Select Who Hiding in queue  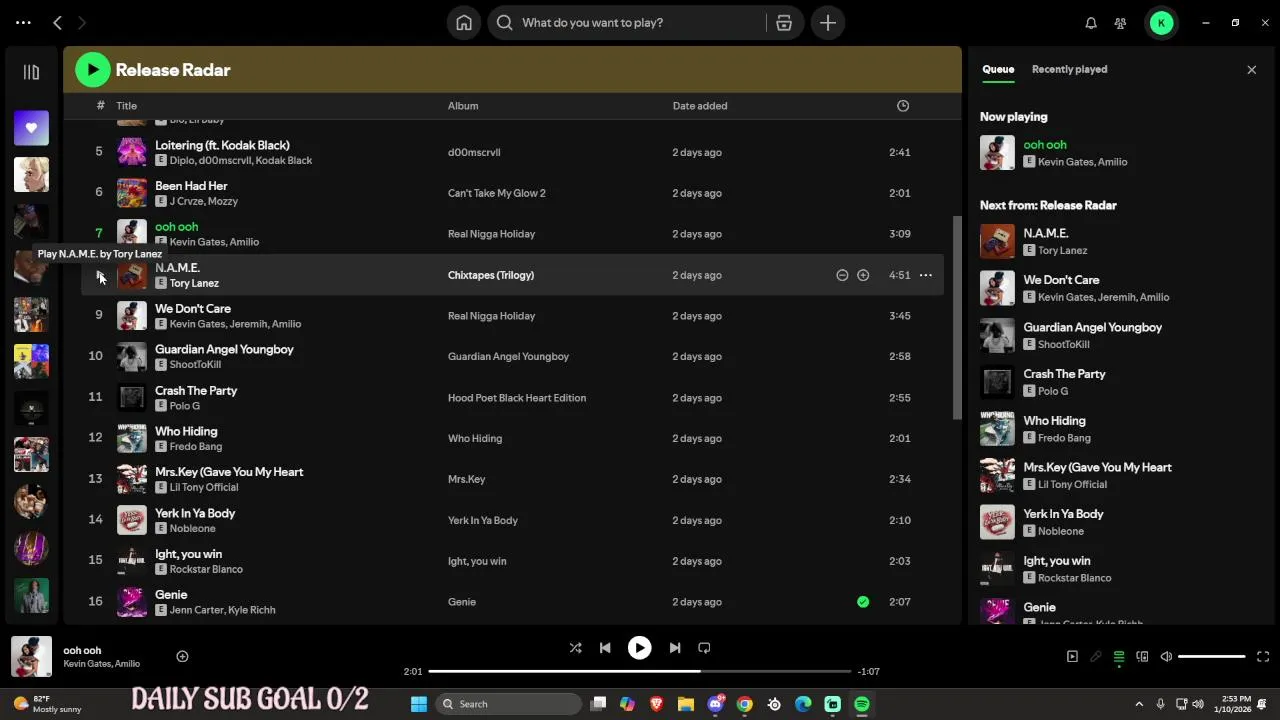1054,421
